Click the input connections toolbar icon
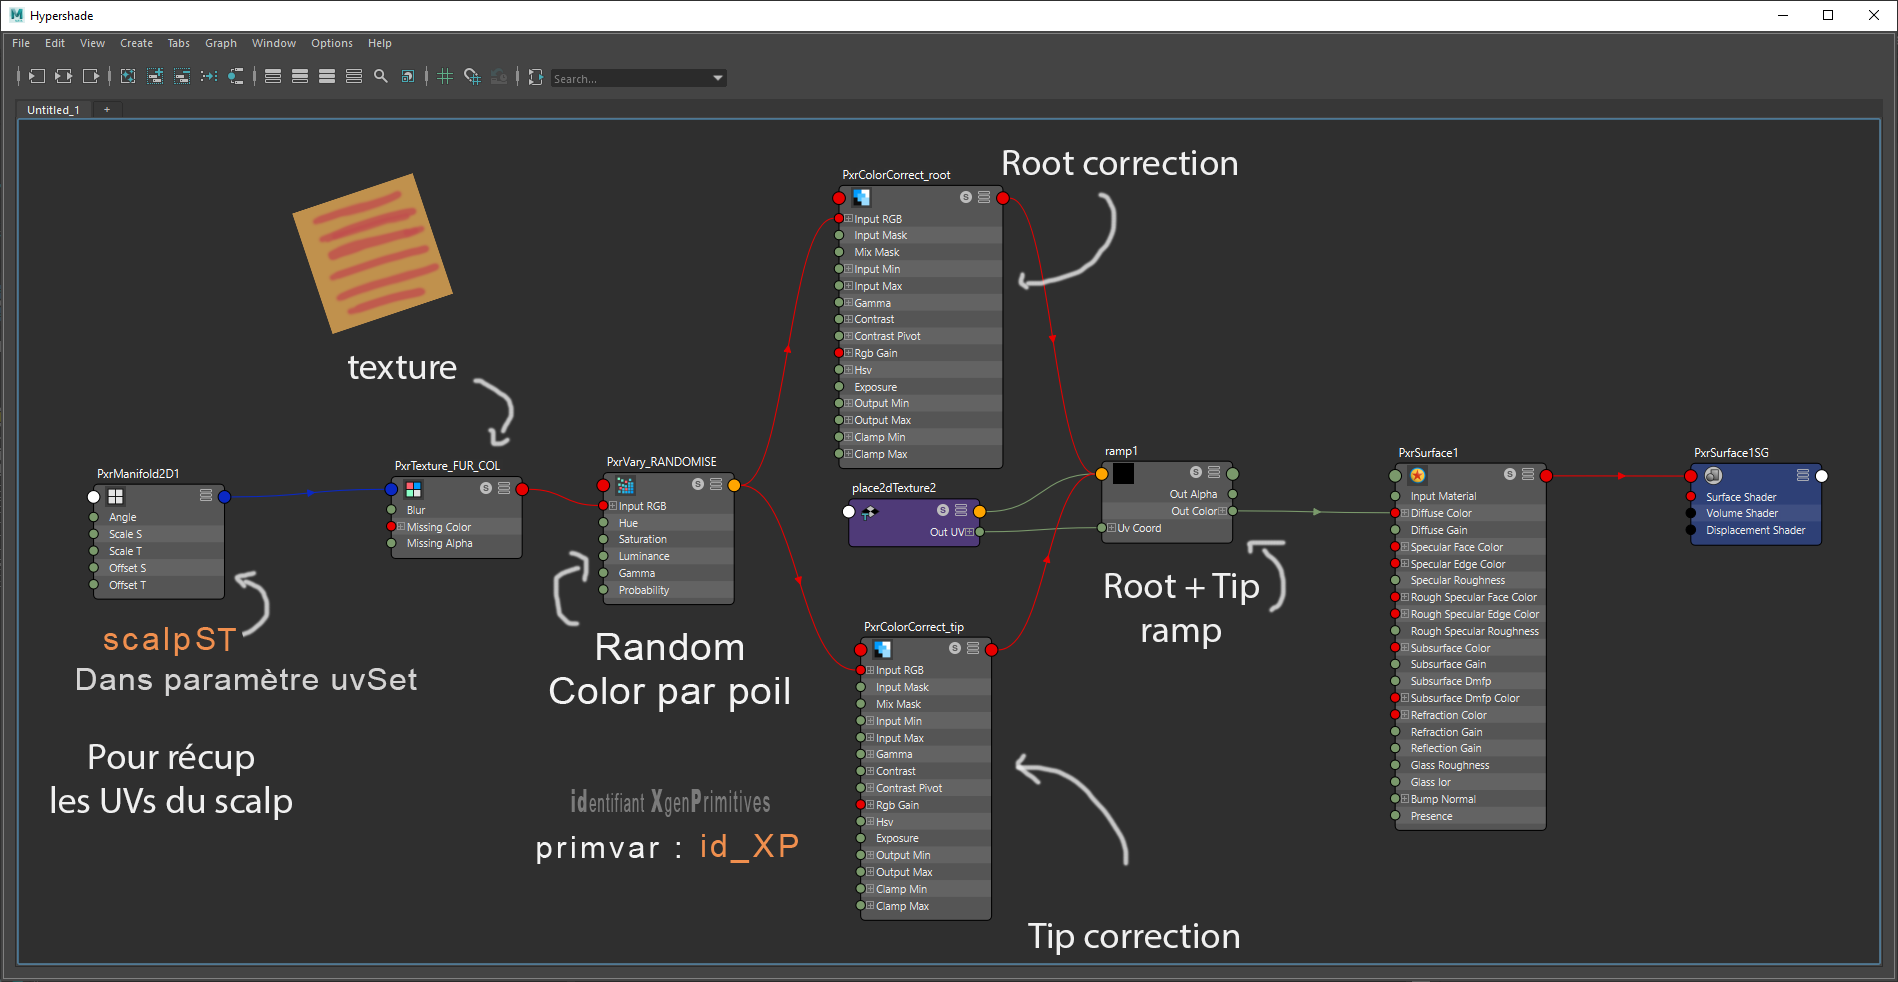Screen dimensions: 1898x982 click(36, 76)
